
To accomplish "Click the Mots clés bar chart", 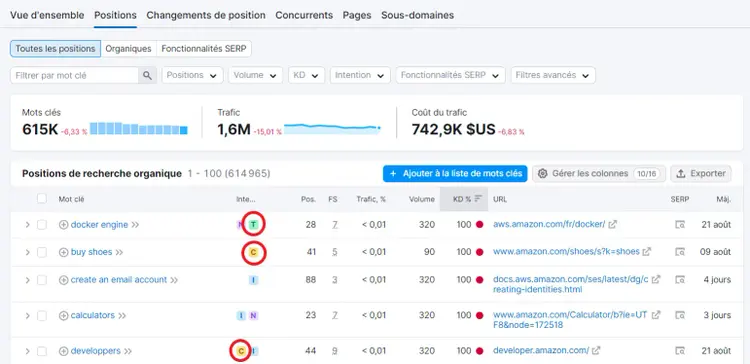I will click(x=139, y=129).
